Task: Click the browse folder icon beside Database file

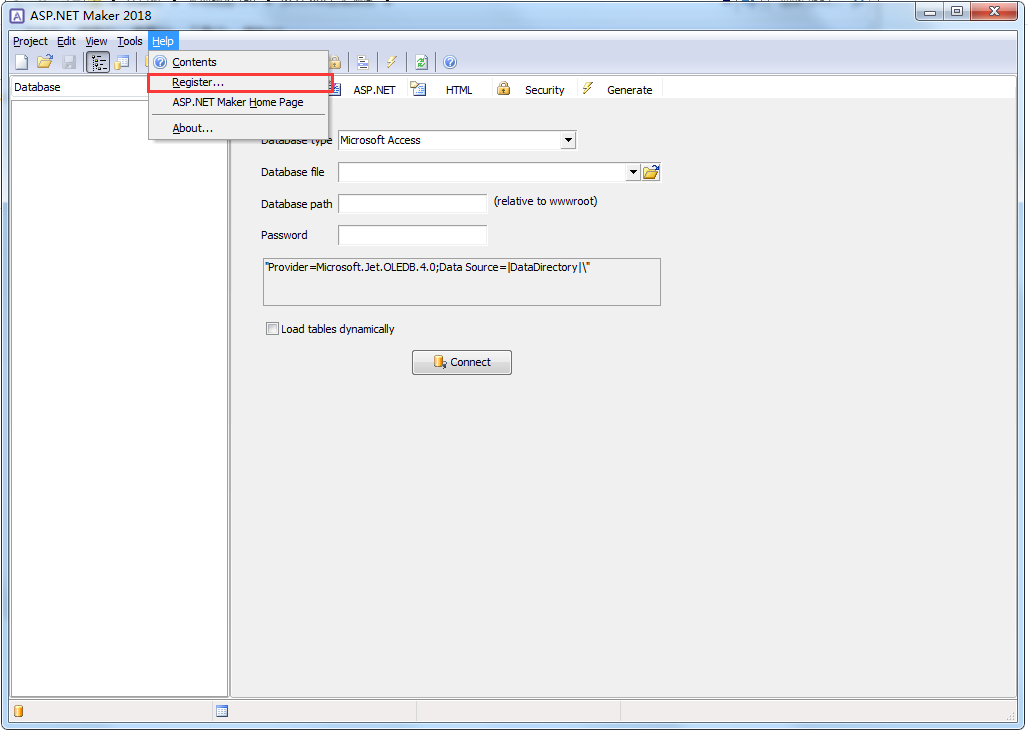Action: click(651, 172)
